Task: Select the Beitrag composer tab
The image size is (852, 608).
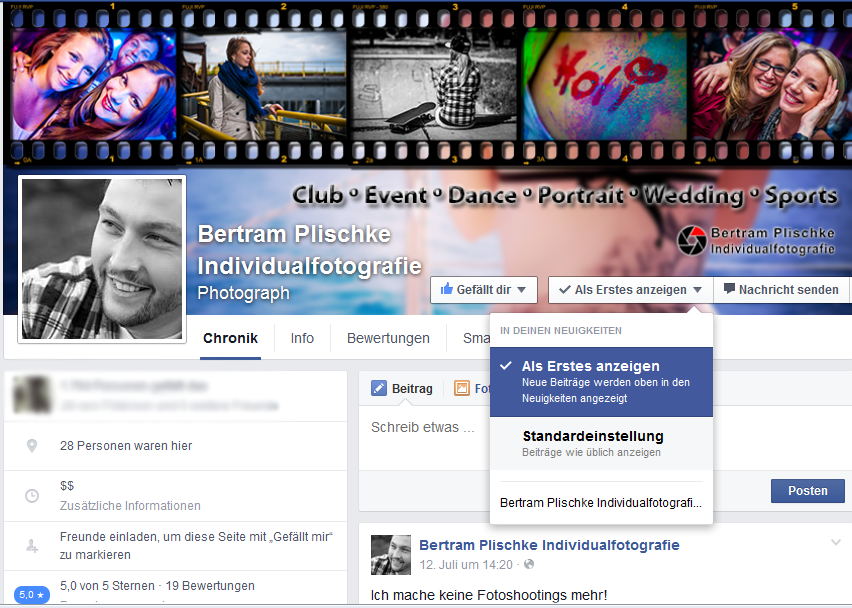Action: 402,388
